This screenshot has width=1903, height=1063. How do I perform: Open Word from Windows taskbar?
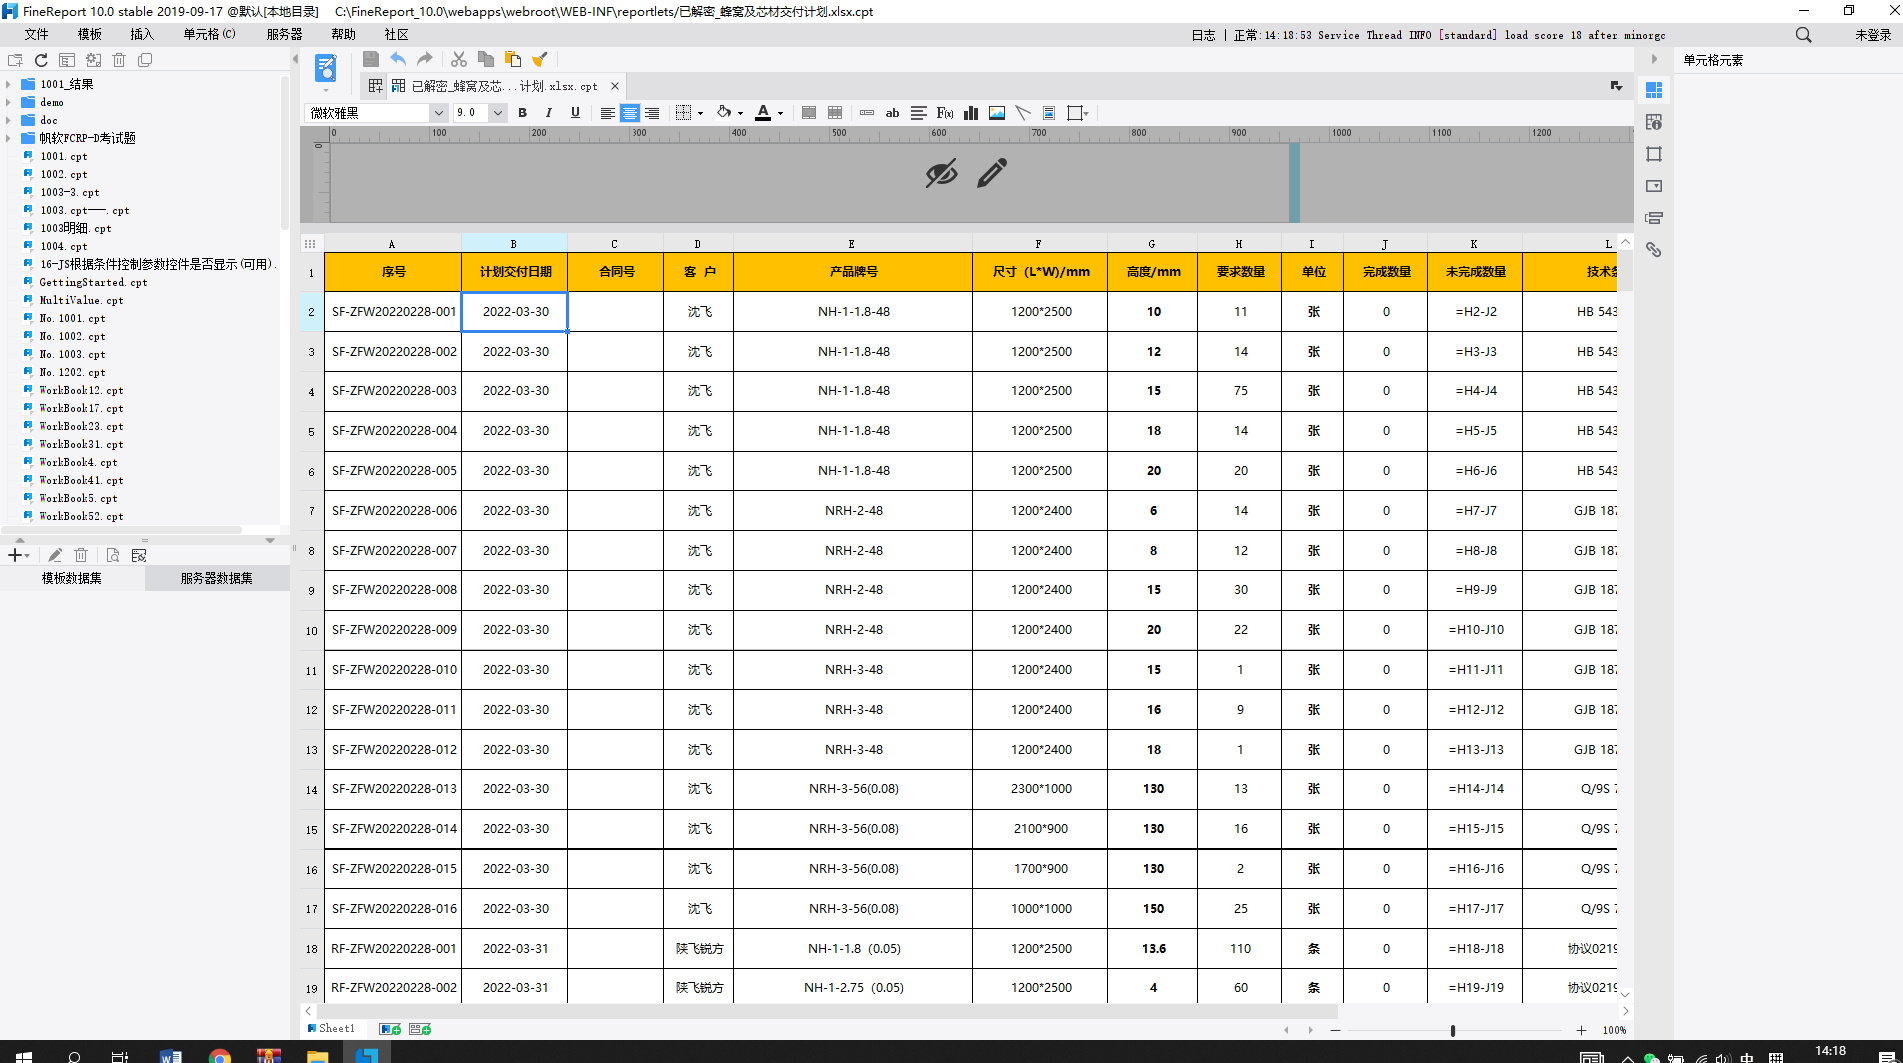click(x=171, y=1056)
